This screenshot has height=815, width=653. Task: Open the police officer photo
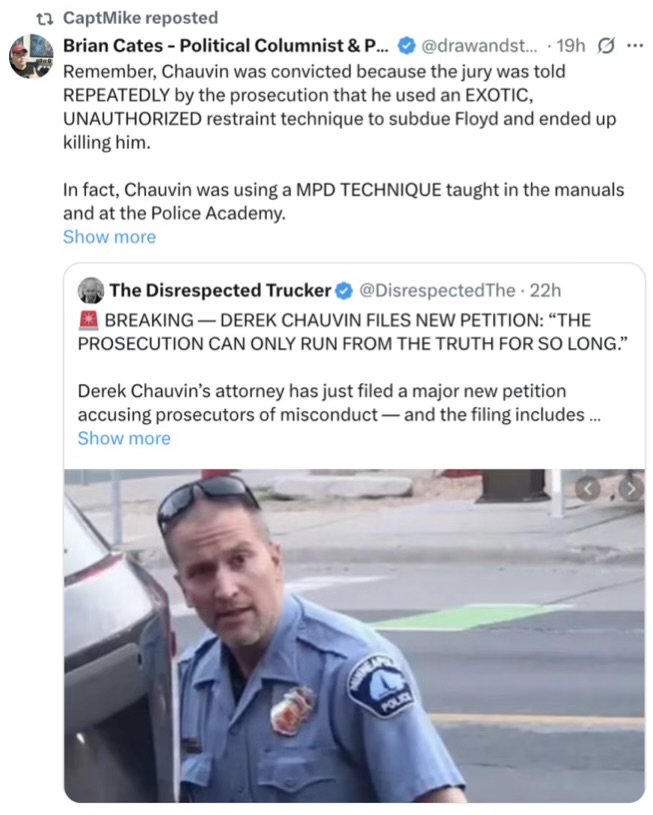pos(354,636)
